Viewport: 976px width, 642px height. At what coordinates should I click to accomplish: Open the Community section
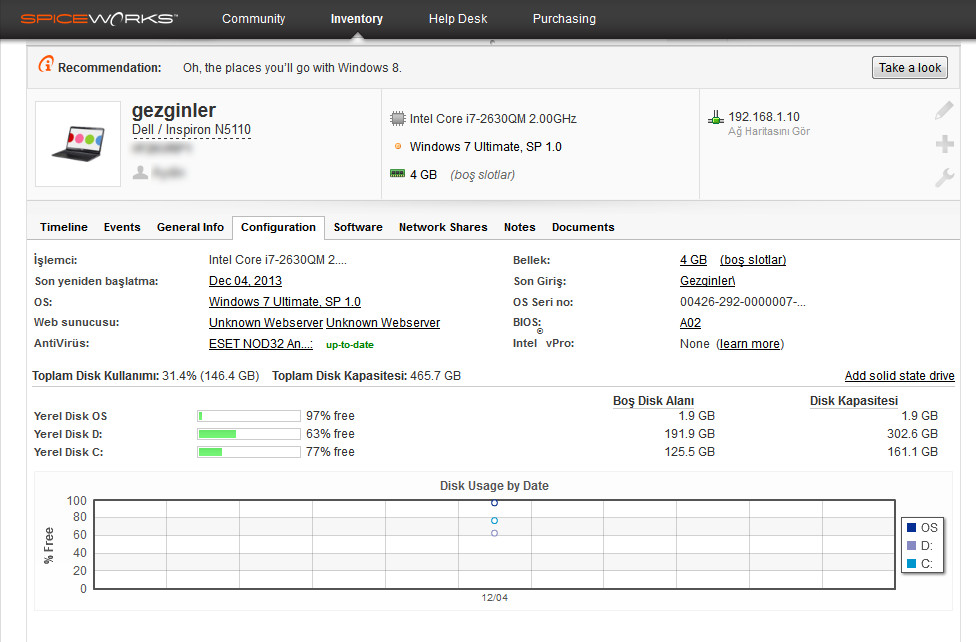[x=253, y=18]
